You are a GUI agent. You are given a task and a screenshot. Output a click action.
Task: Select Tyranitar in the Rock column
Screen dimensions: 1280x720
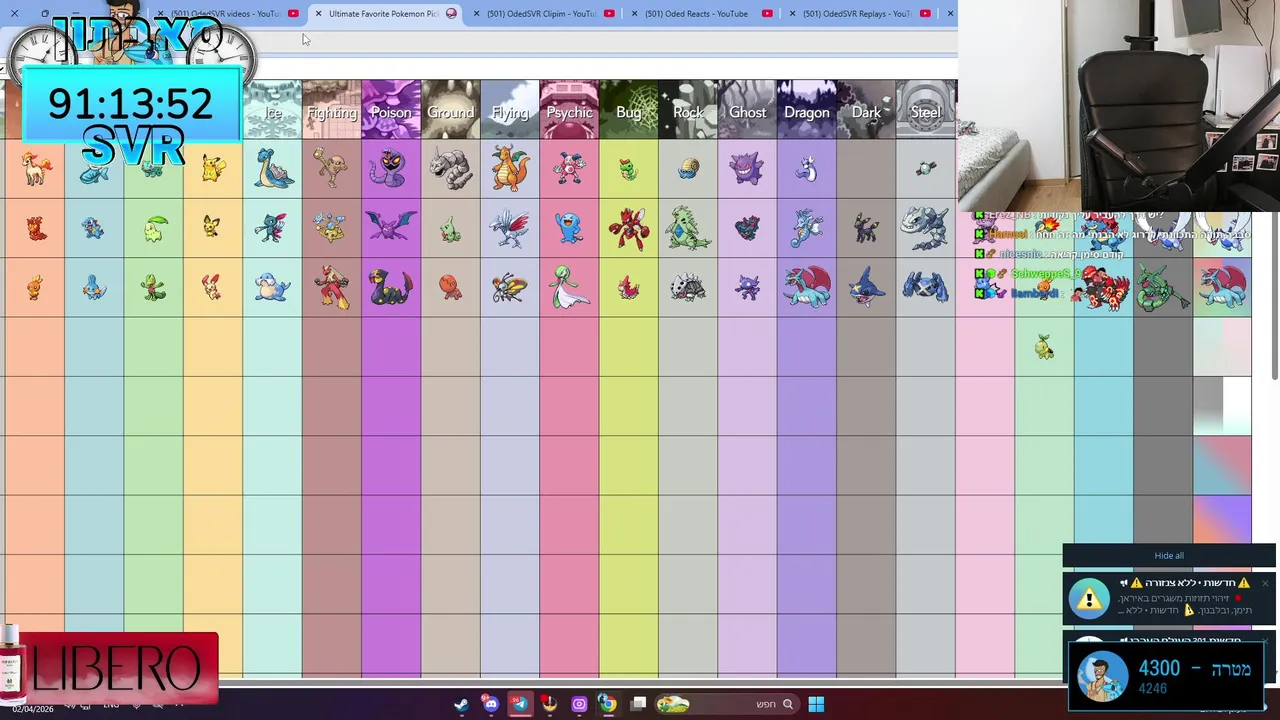pos(688,228)
